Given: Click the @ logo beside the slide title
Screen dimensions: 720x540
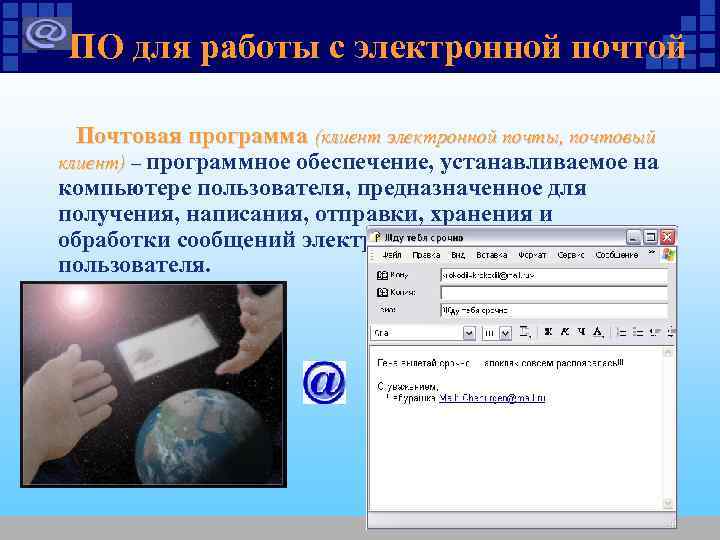Looking at the screenshot, I should tap(46, 33).
